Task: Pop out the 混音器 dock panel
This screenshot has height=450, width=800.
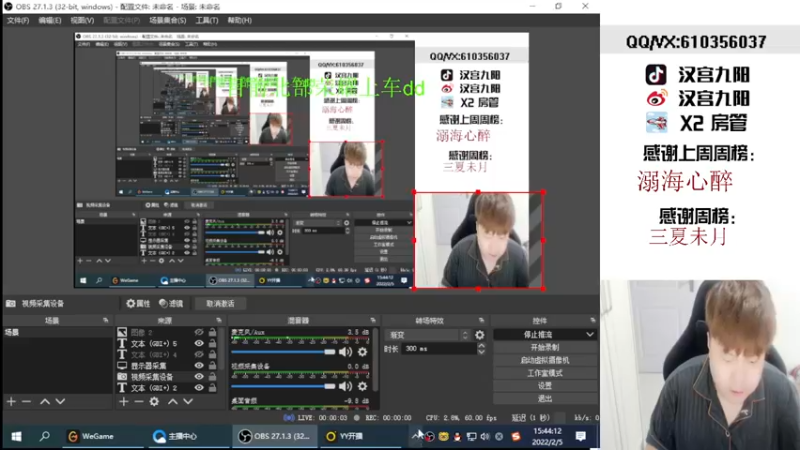Action: click(373, 320)
